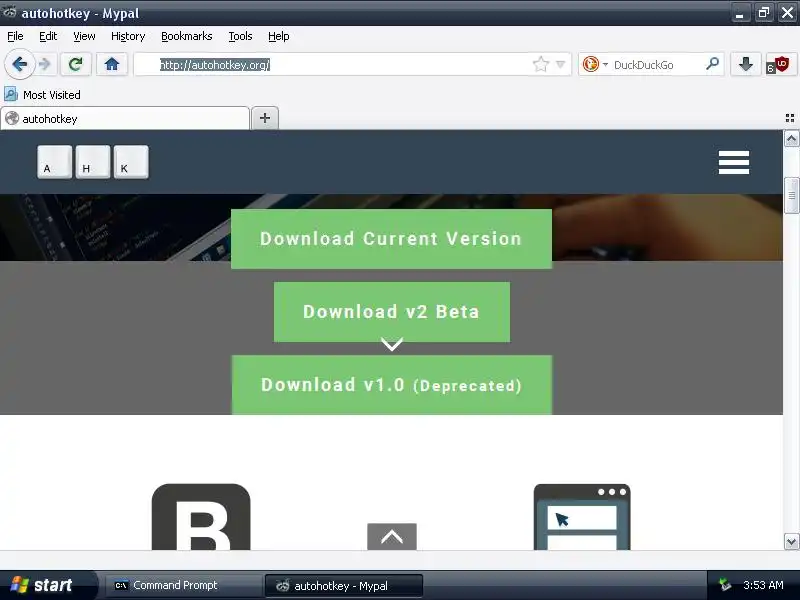800x600 pixels.
Task: Click Download Current Version button
Action: [391, 239]
